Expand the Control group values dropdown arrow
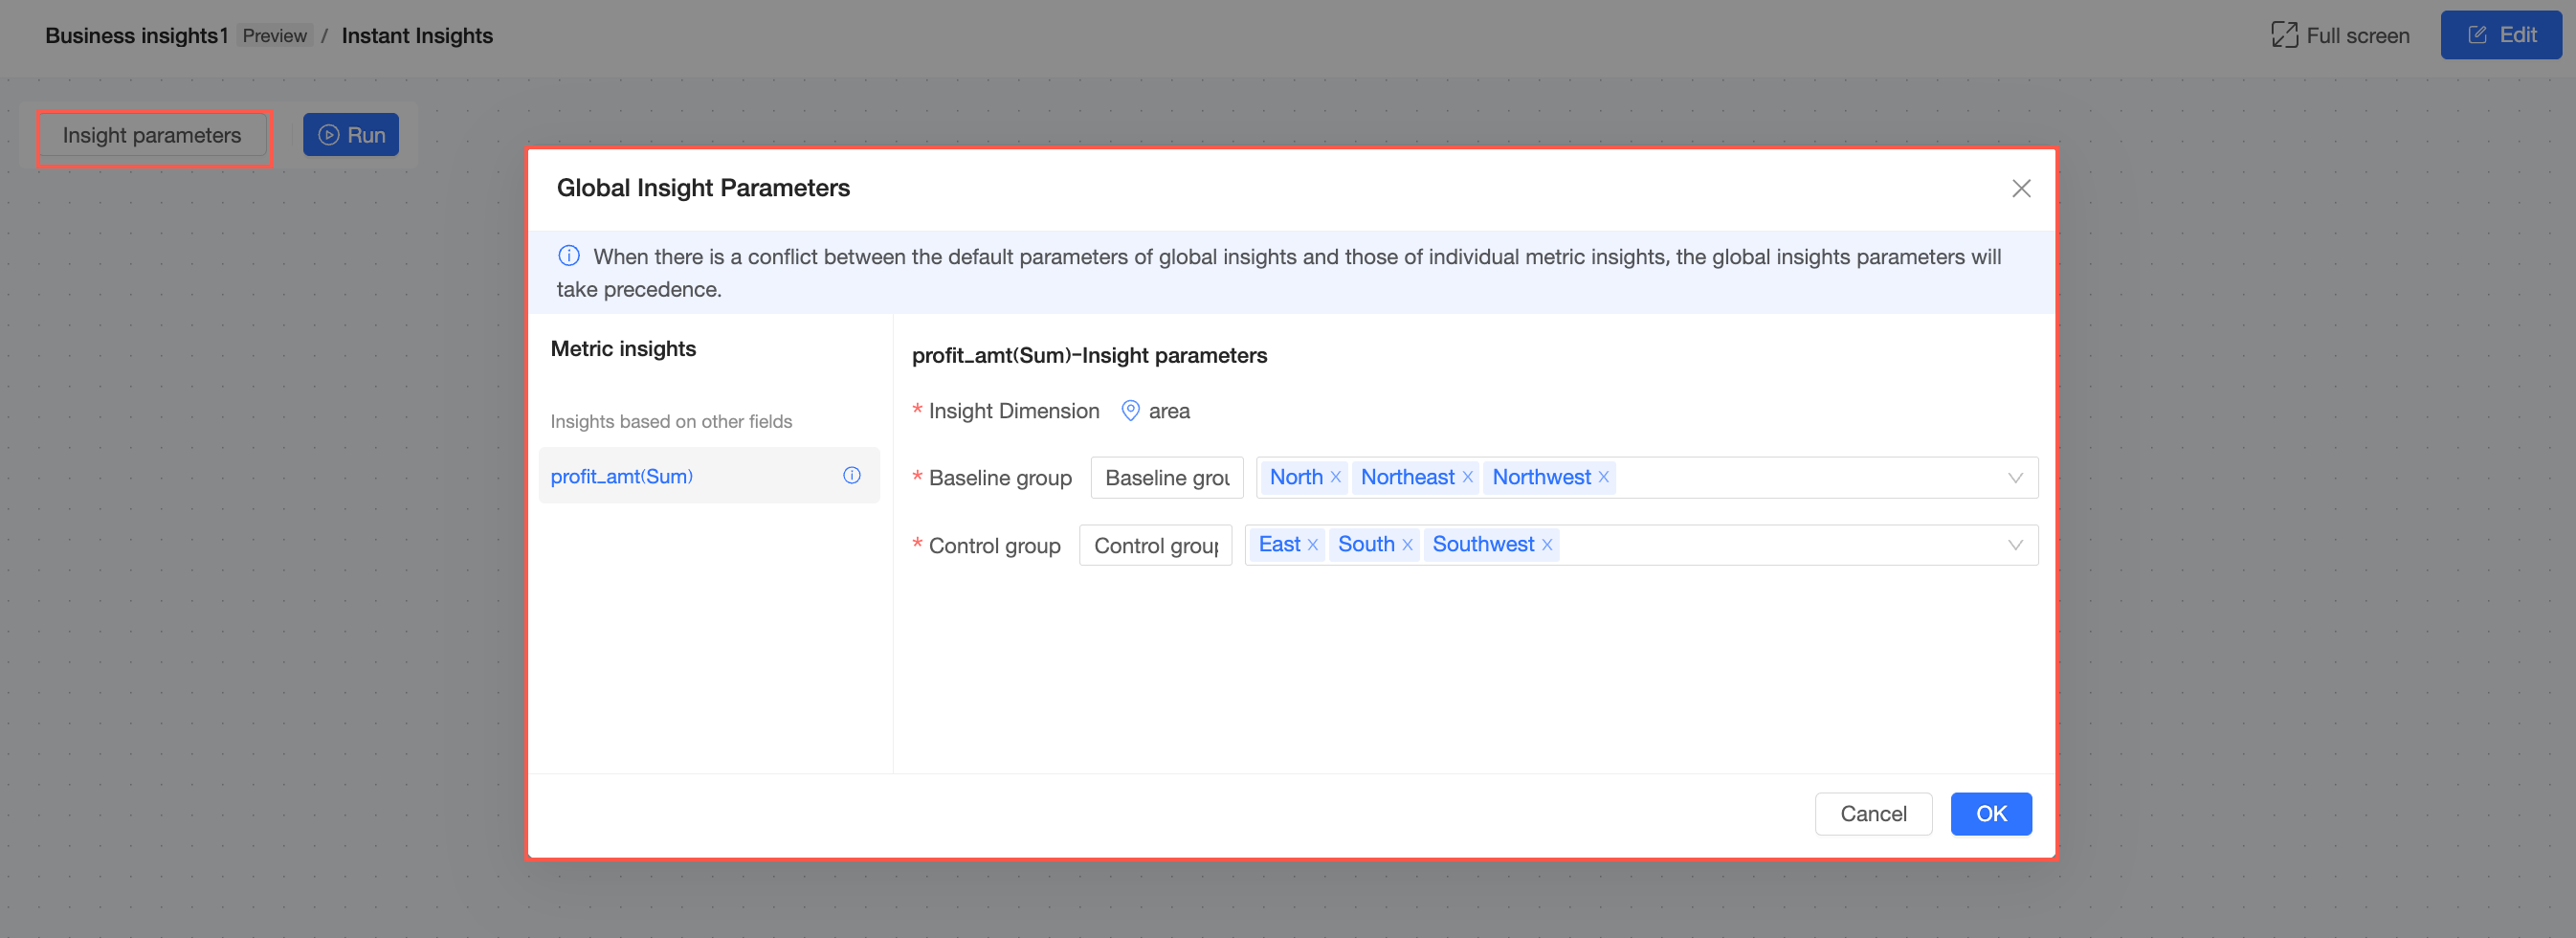 [2014, 545]
